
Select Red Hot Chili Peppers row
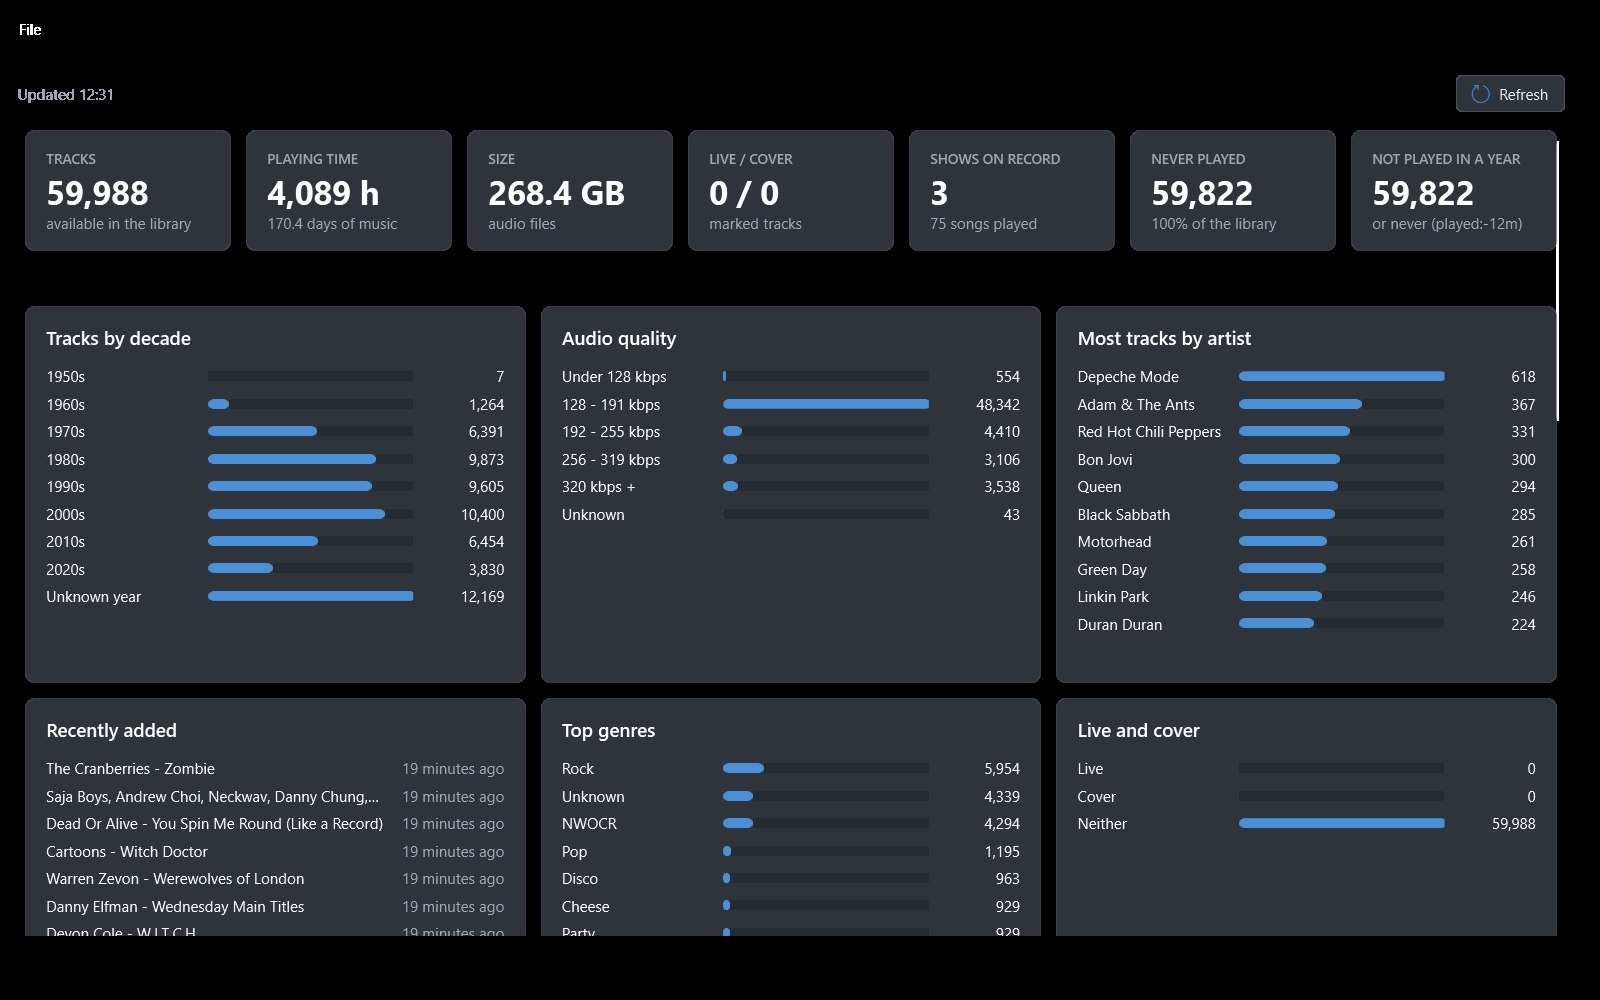[x=1306, y=432]
